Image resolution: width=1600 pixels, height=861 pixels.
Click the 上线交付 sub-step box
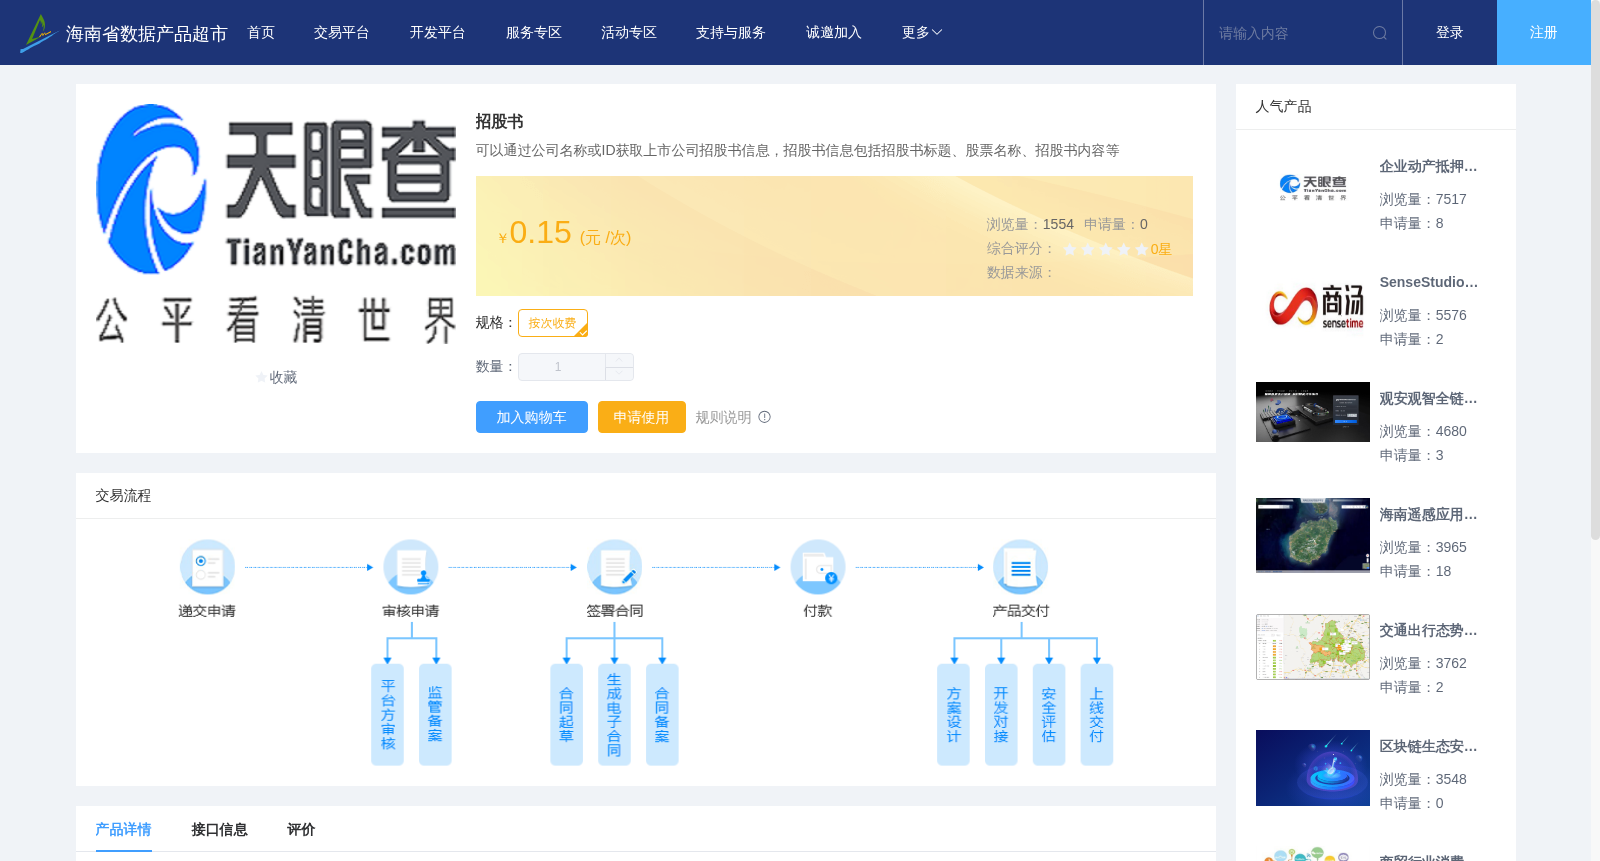tap(1097, 715)
